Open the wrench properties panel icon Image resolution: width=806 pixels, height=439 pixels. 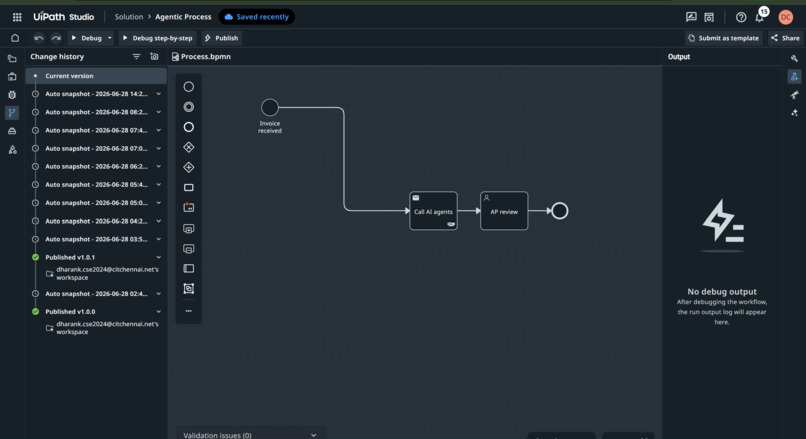click(x=794, y=59)
